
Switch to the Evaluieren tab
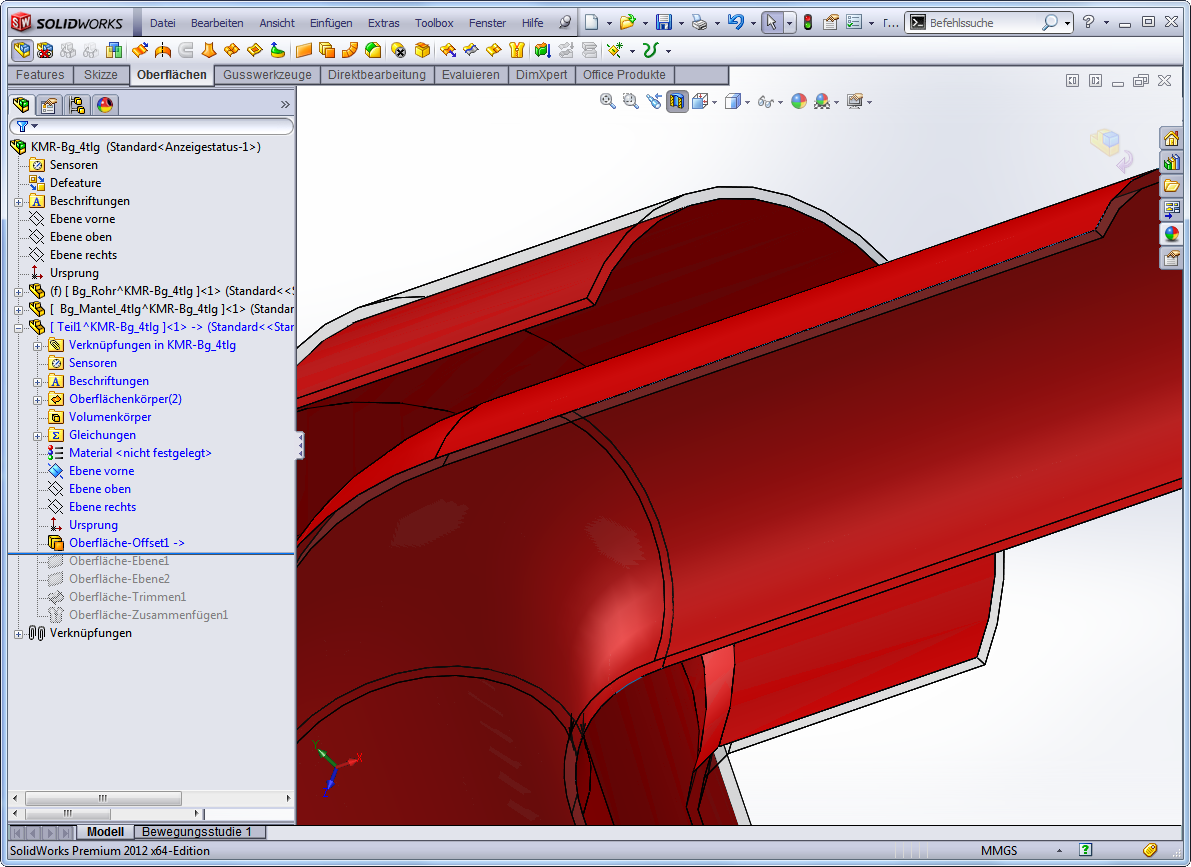[x=470, y=75]
